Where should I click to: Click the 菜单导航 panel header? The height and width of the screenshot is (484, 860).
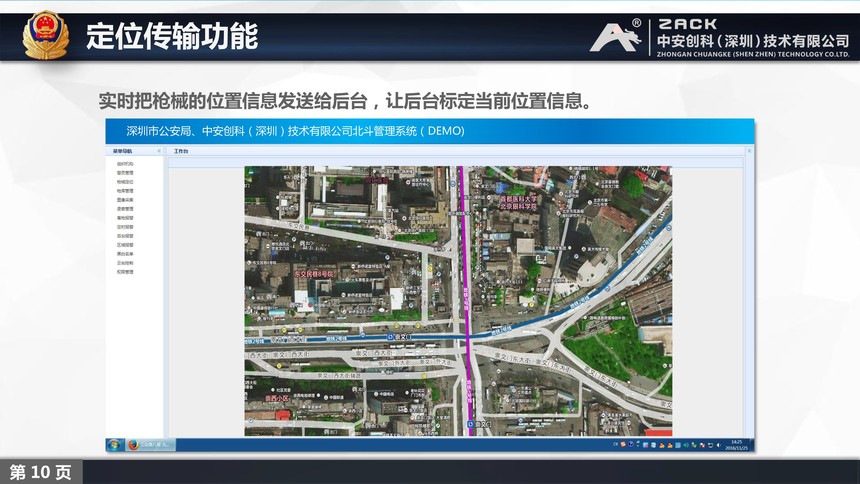(x=134, y=151)
